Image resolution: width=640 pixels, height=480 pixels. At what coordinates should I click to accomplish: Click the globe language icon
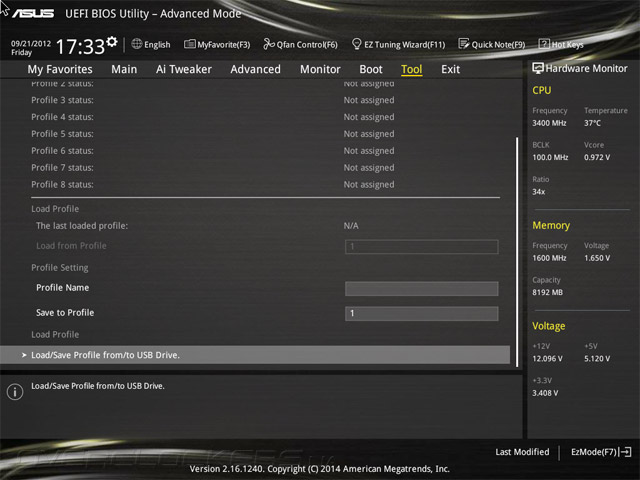pyautogui.click(x=137, y=44)
